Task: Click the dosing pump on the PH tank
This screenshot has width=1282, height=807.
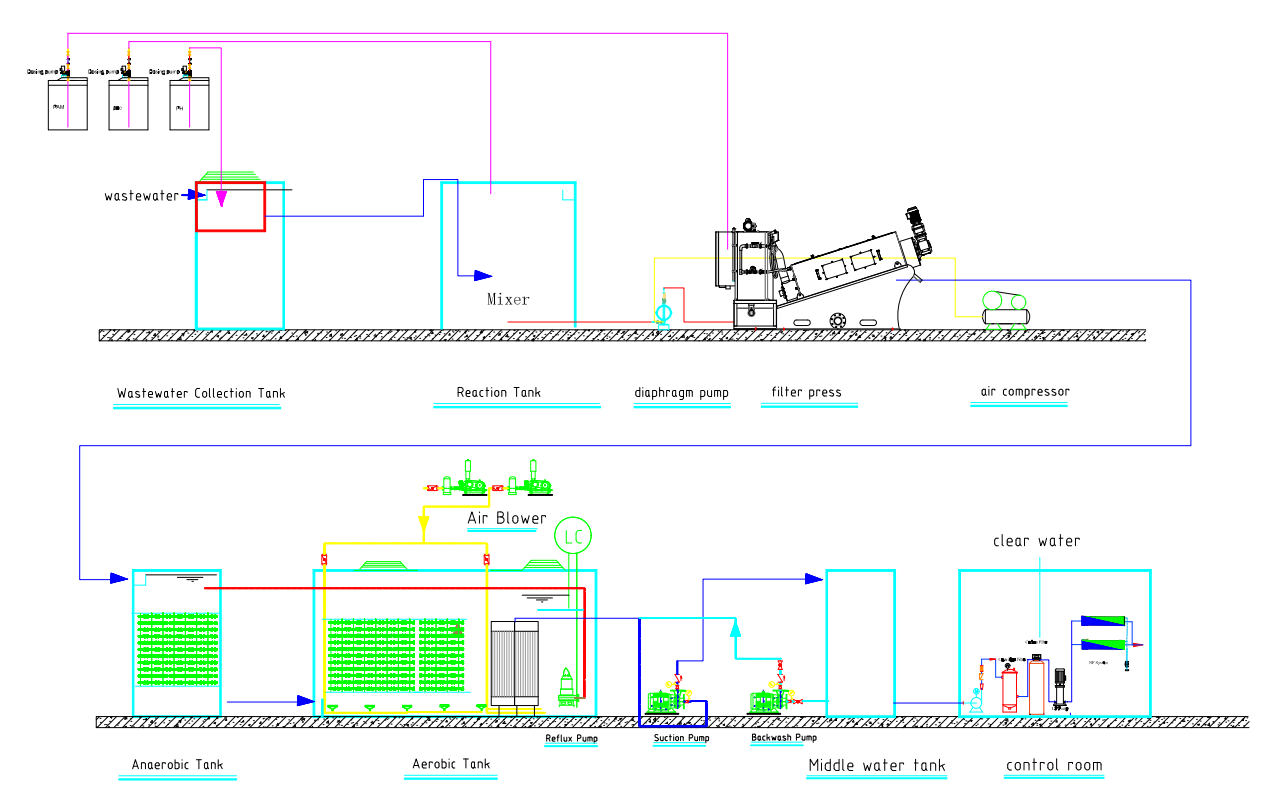Action: click(x=188, y=70)
